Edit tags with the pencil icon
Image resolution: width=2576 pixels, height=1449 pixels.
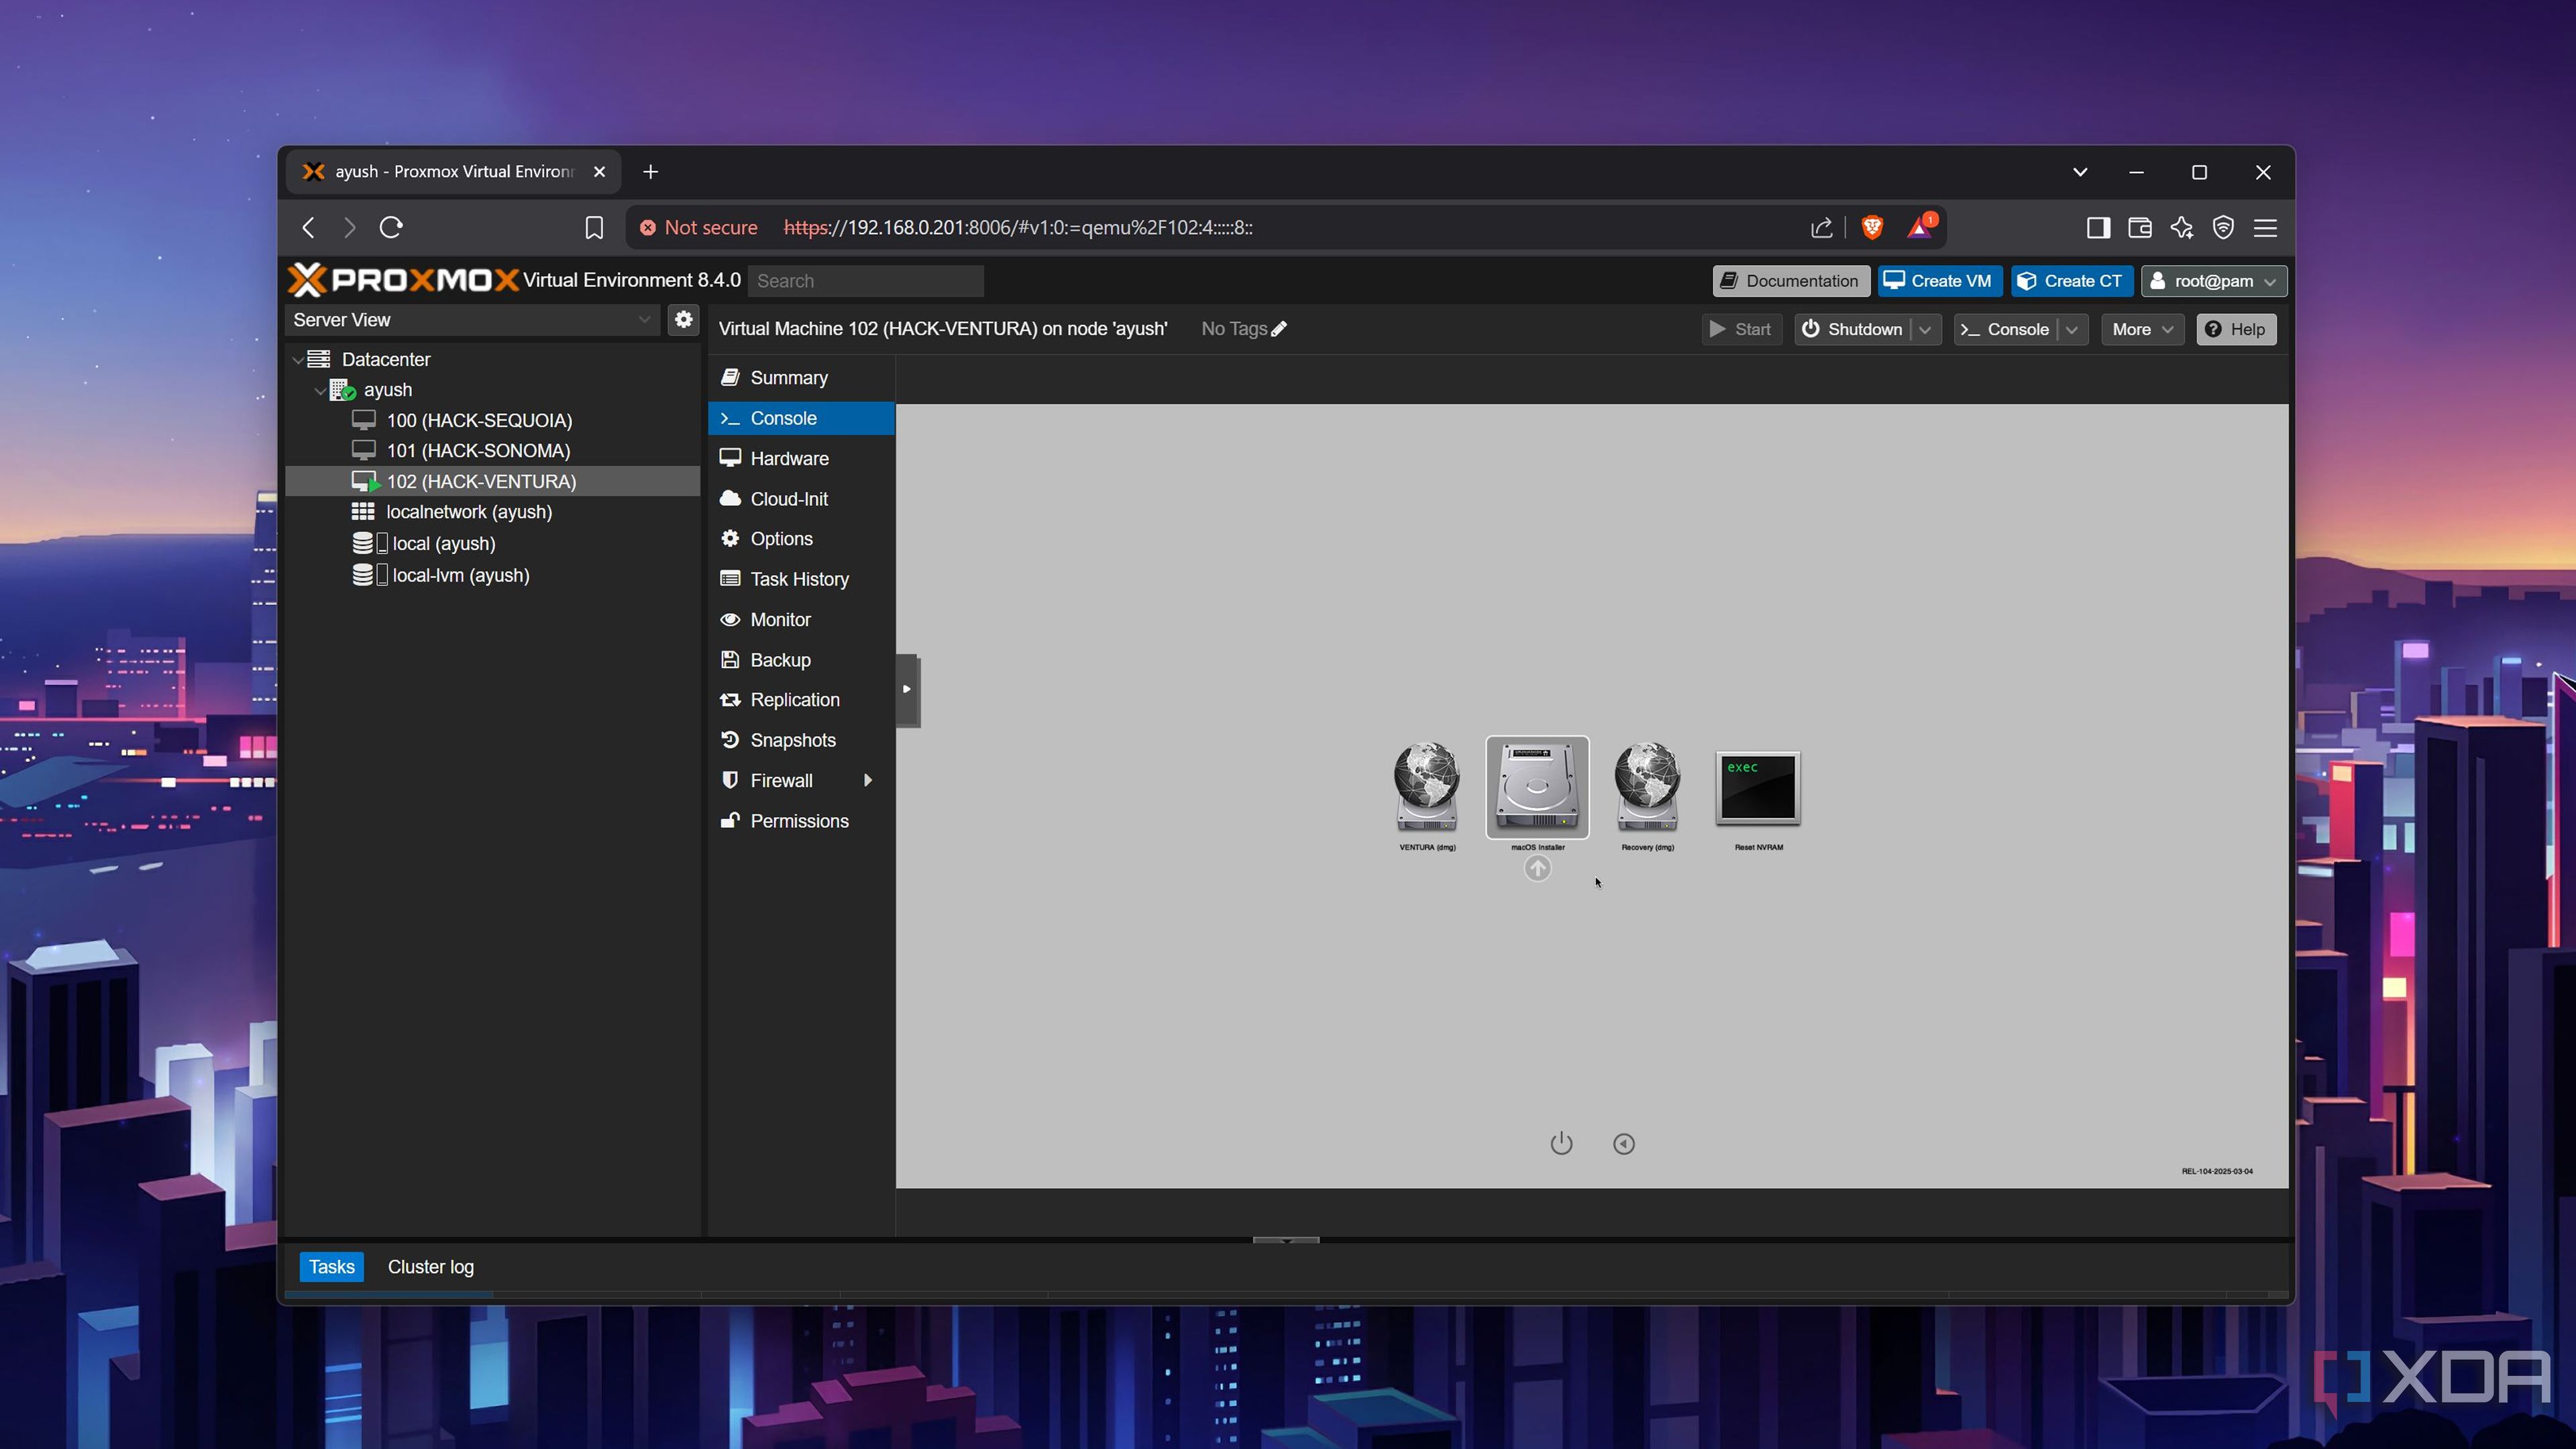[x=1279, y=329]
